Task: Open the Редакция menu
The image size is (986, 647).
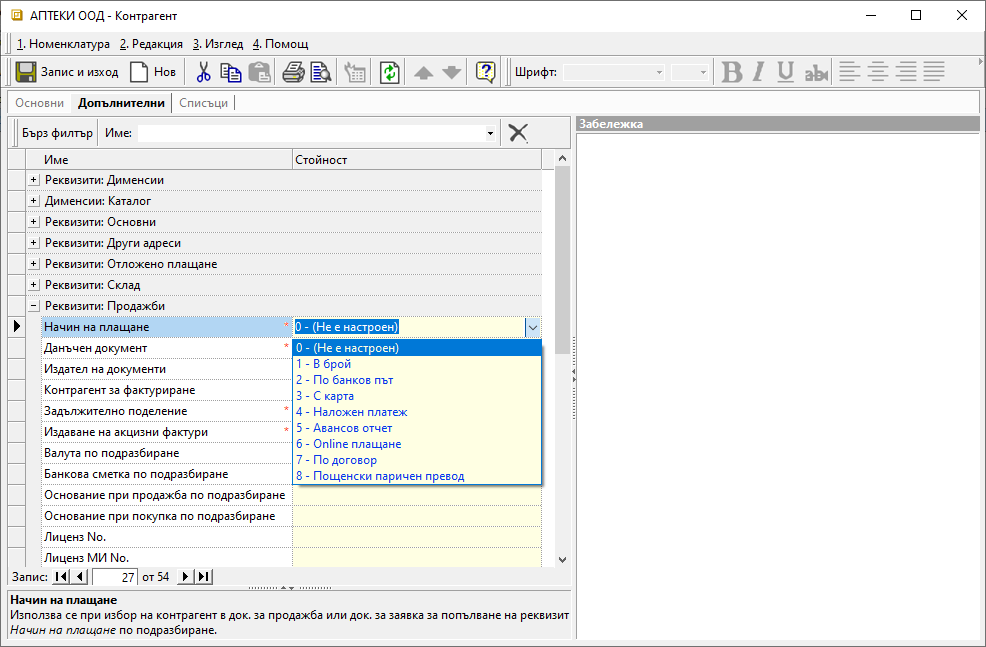Action: click(151, 44)
